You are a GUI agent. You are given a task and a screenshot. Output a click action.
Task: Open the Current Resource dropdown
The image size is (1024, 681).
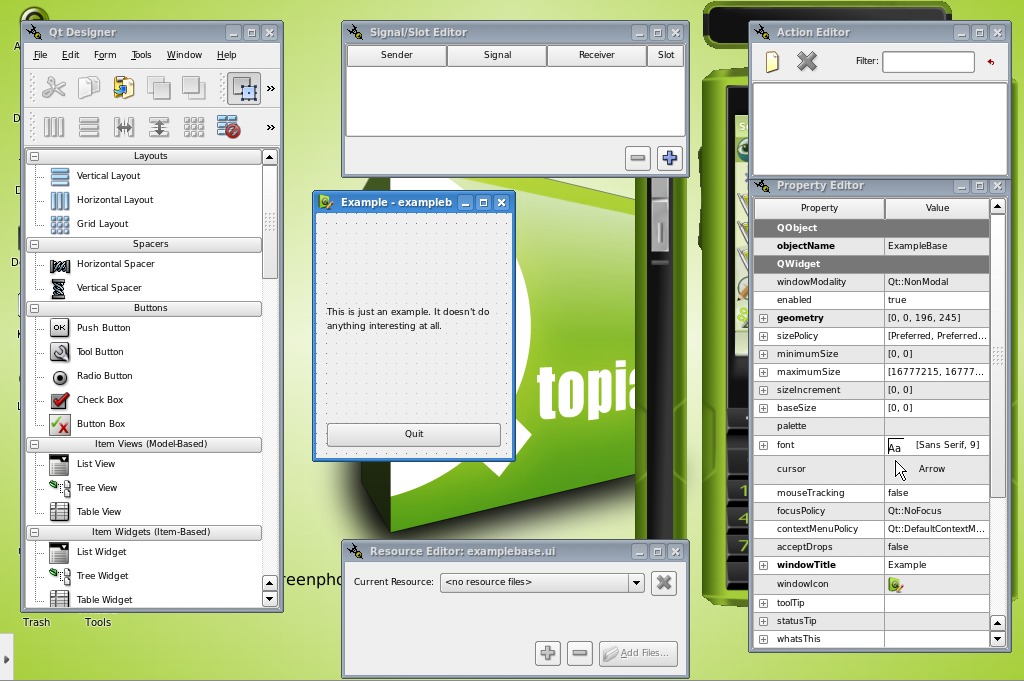coord(635,582)
